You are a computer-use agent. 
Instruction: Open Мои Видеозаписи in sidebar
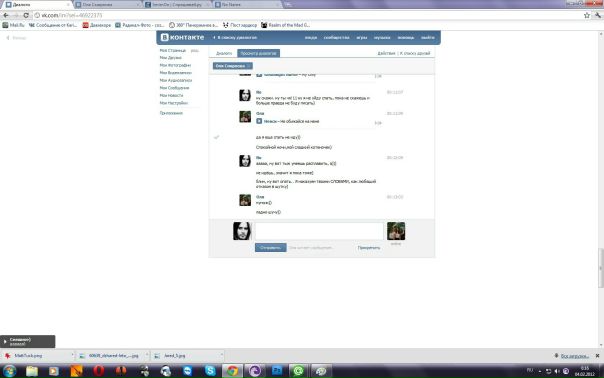click(x=176, y=73)
